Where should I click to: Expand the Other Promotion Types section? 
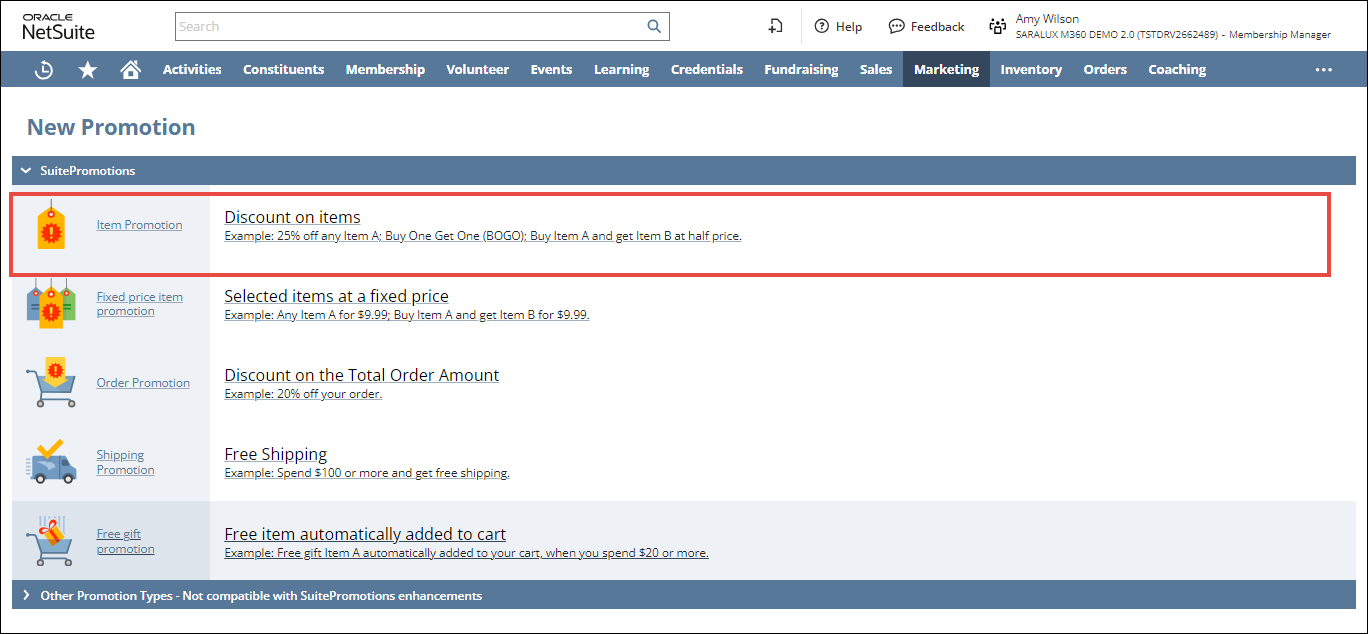[26, 596]
